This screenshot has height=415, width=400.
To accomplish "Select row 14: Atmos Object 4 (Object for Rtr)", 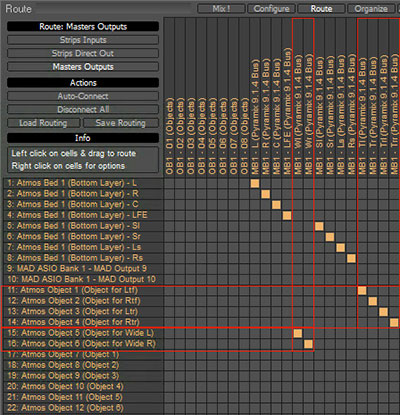I will [84, 322].
